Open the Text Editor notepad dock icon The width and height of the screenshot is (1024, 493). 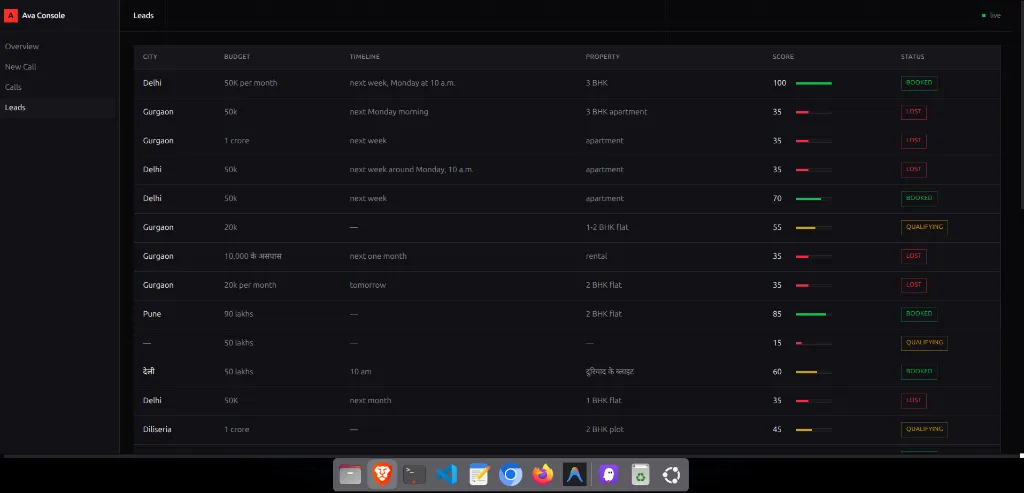point(479,475)
